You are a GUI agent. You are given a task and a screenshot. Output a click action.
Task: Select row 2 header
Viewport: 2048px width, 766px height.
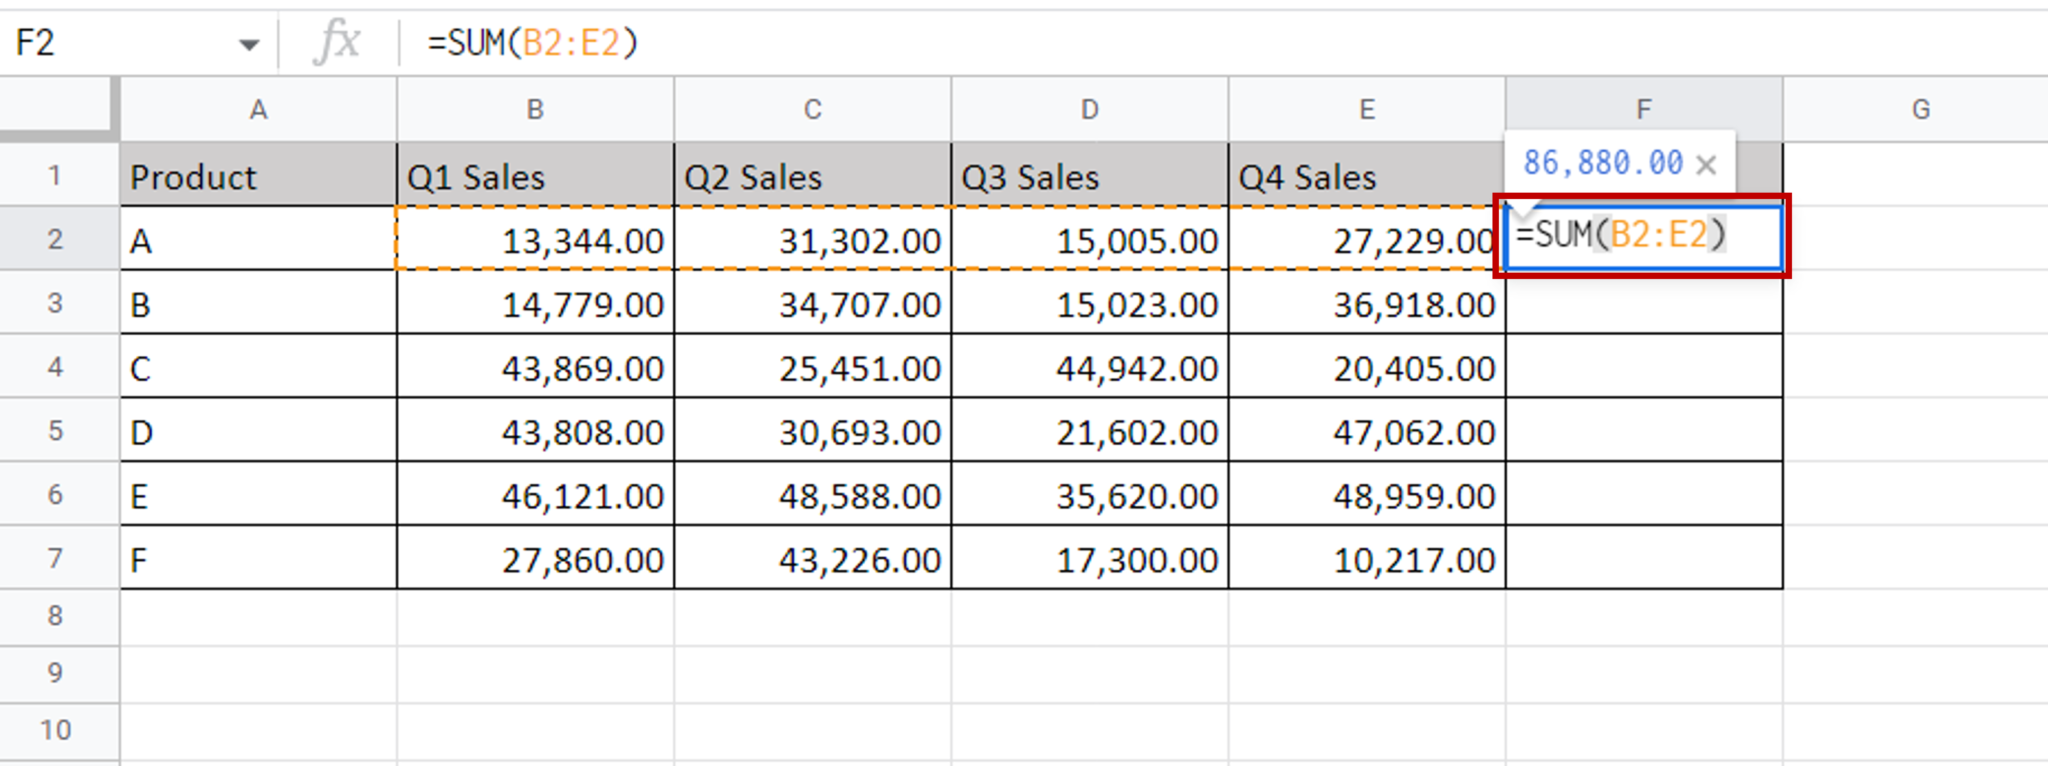click(x=58, y=239)
